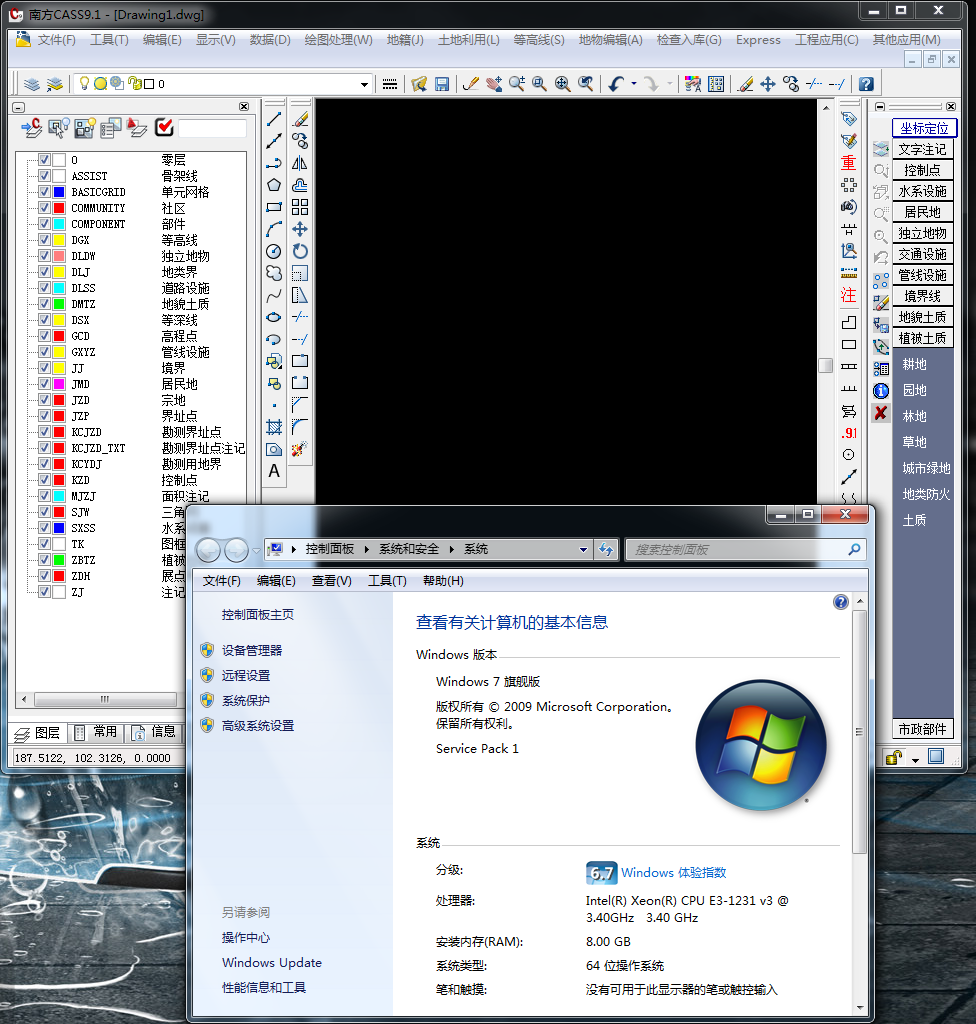Select the Circle drawing tool
976x1024 pixels.
tap(274, 251)
